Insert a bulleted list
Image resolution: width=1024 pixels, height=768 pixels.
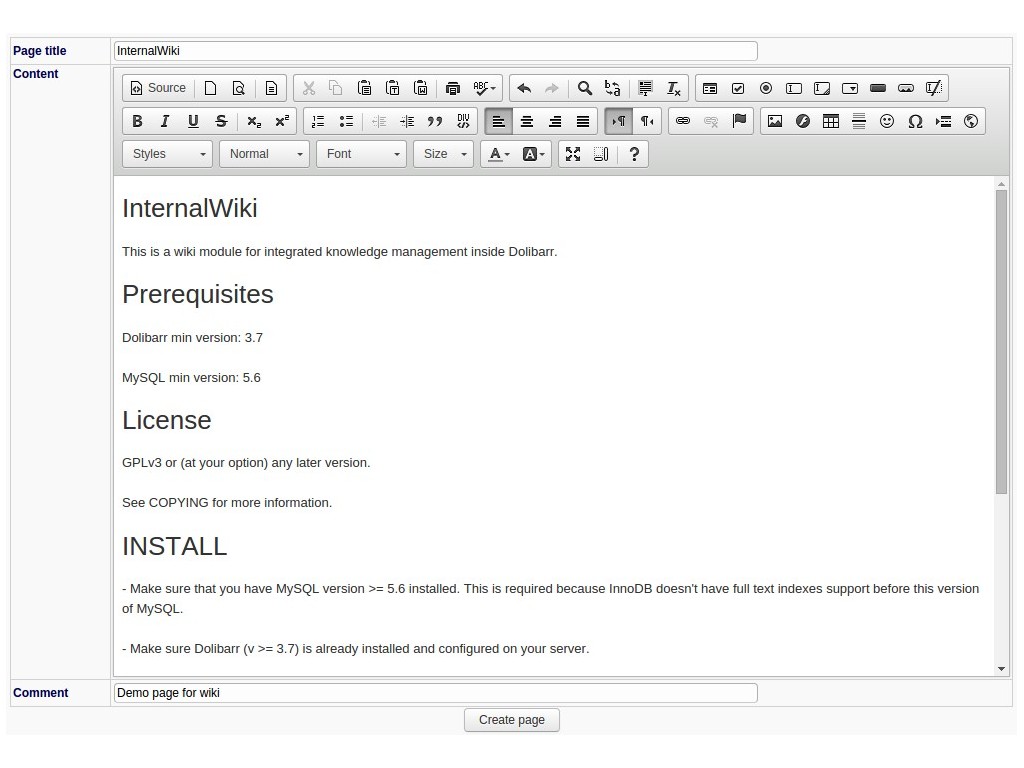346,121
